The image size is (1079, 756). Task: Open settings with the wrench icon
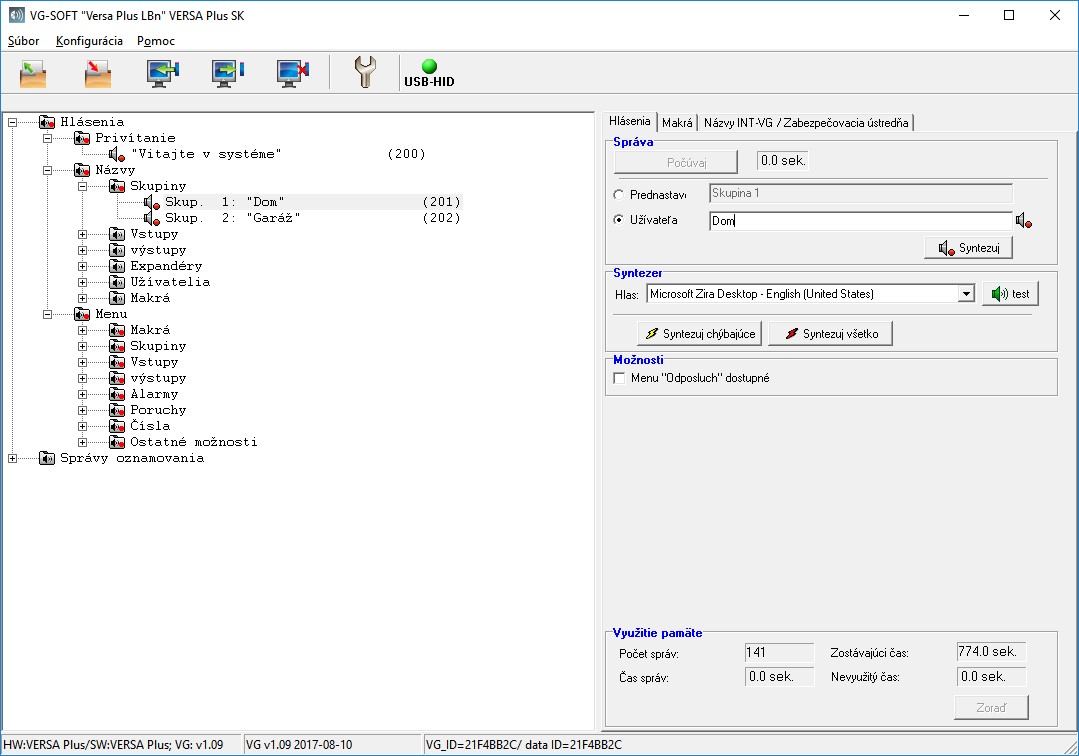coord(366,73)
